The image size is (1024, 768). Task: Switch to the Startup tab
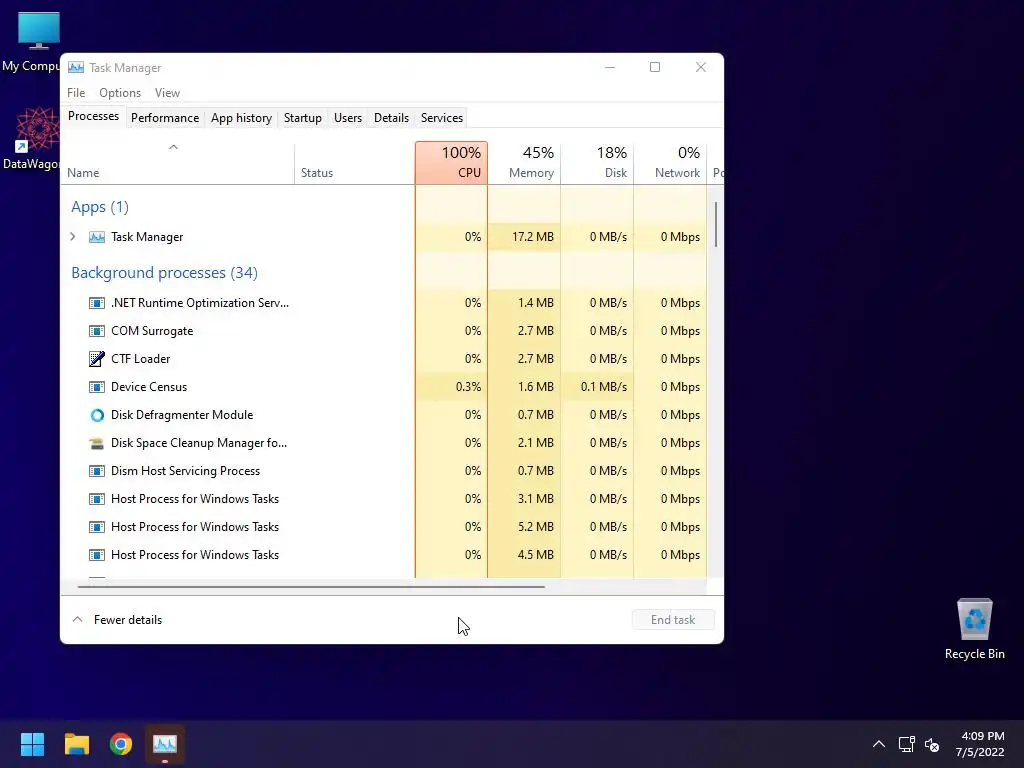pyautogui.click(x=302, y=118)
